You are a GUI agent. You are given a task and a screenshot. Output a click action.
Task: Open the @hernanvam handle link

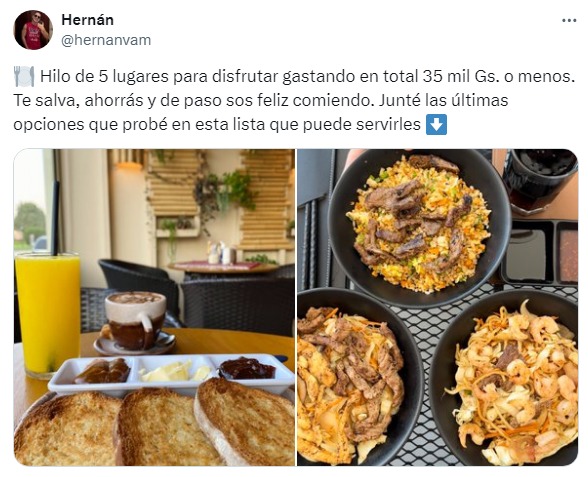(x=106, y=40)
